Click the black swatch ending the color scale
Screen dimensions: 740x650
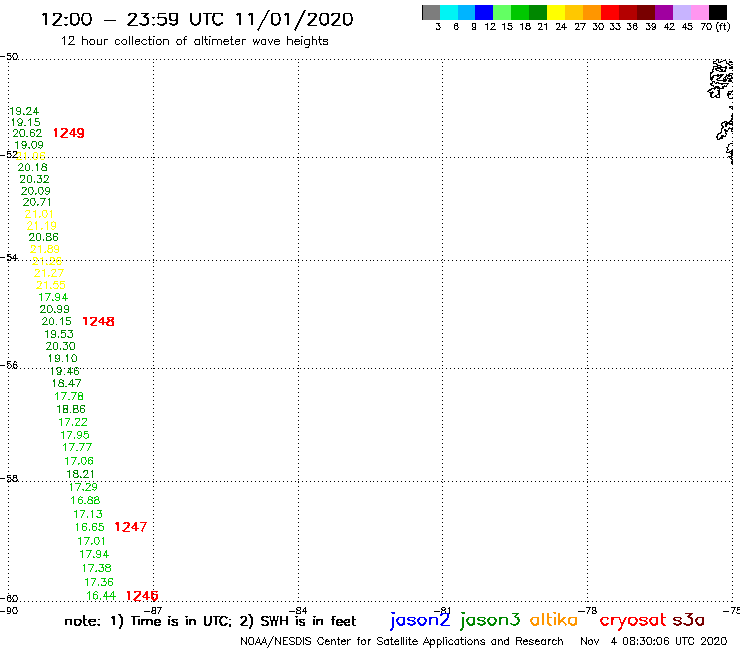coord(718,12)
